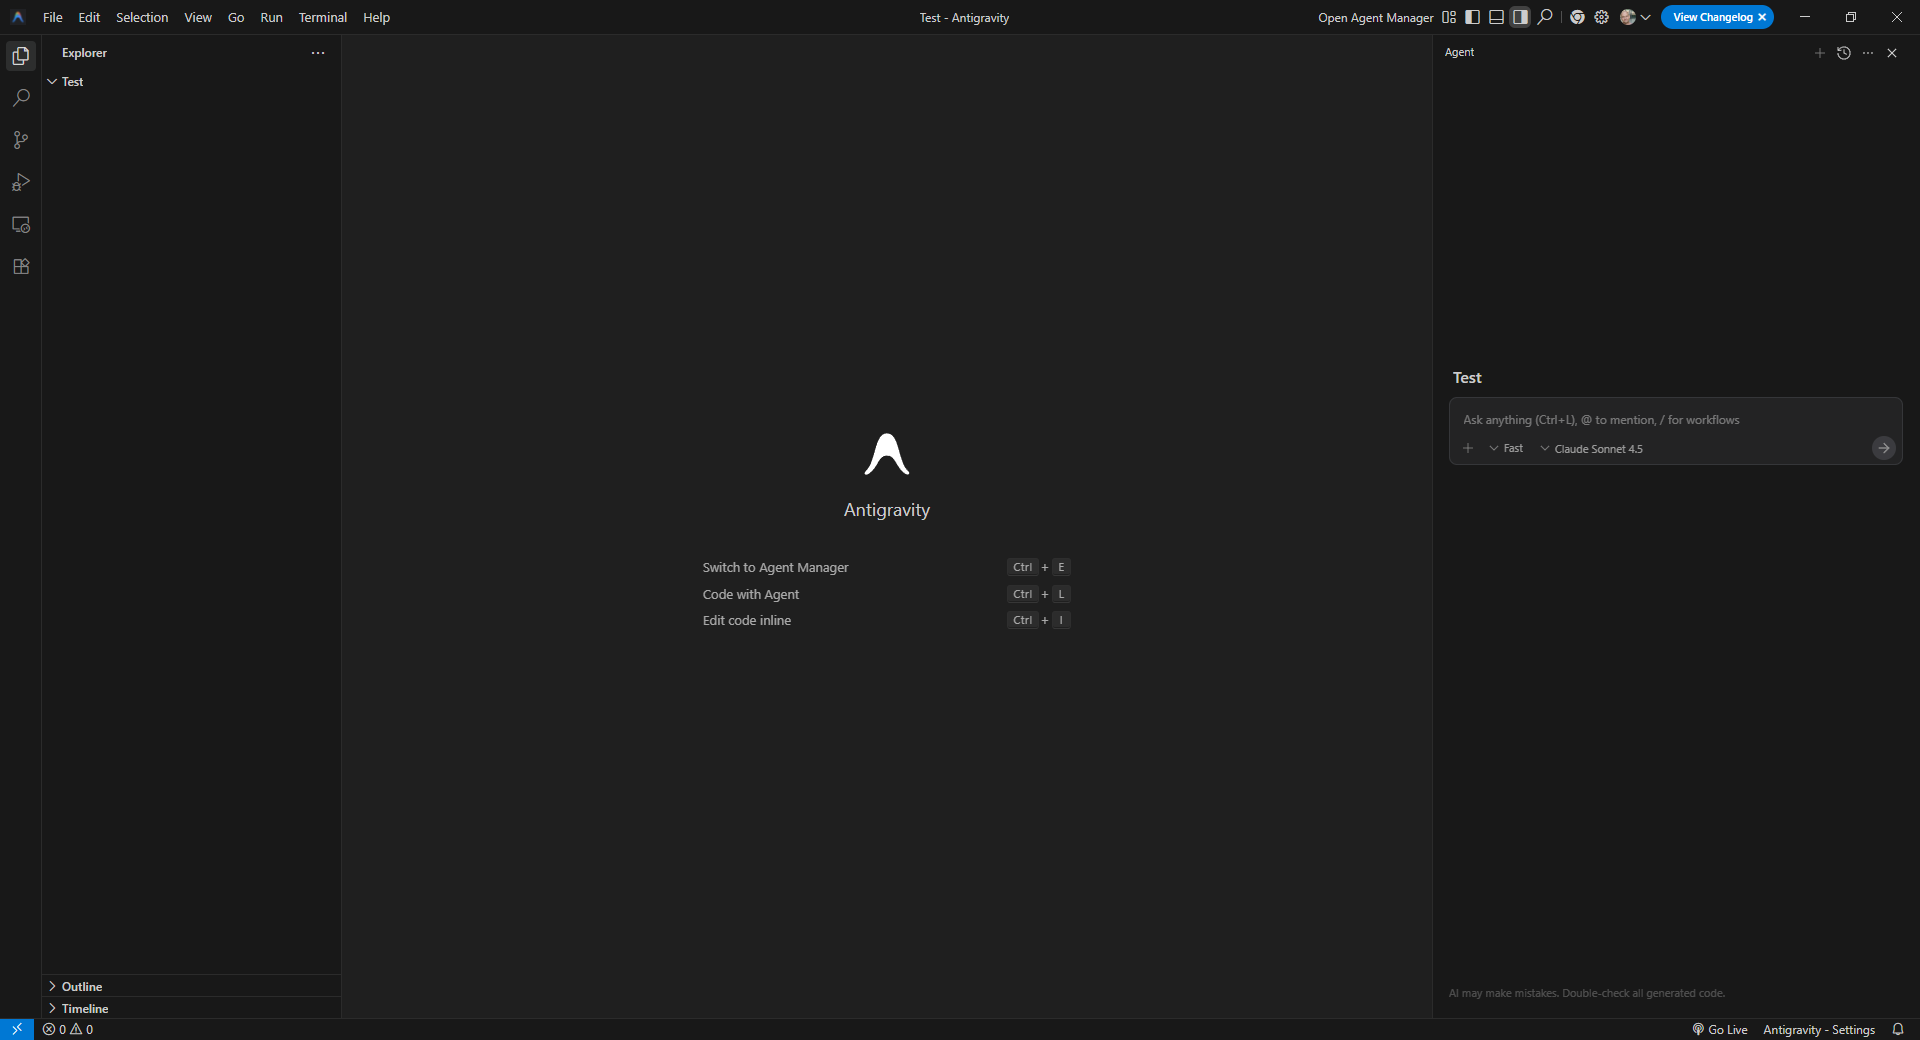1920x1040 pixels.
Task: Open Remote Explorer icon
Action: tap(21, 225)
